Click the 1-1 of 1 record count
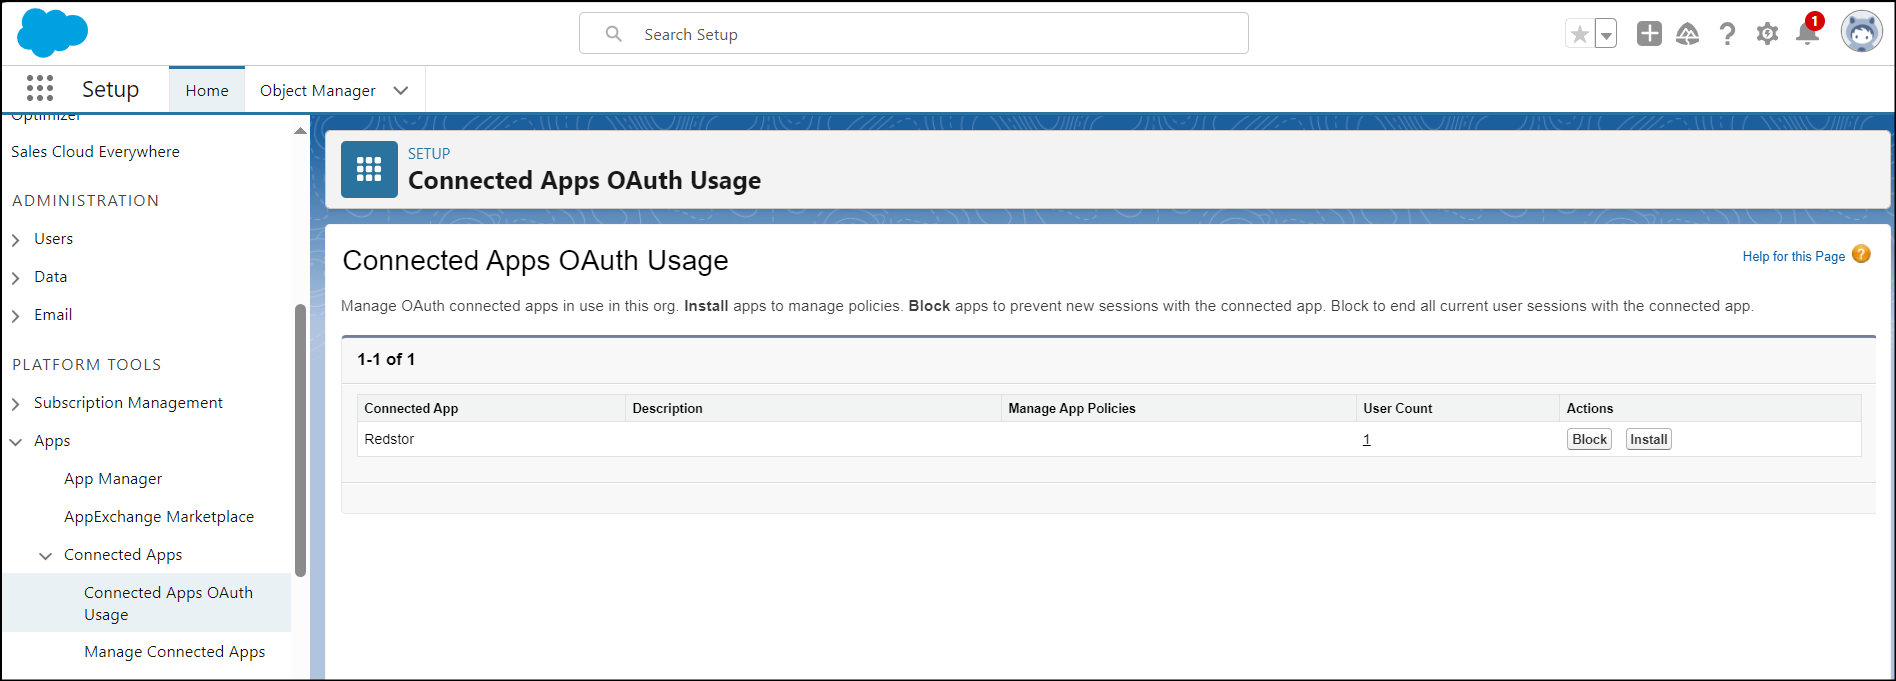 tap(386, 359)
